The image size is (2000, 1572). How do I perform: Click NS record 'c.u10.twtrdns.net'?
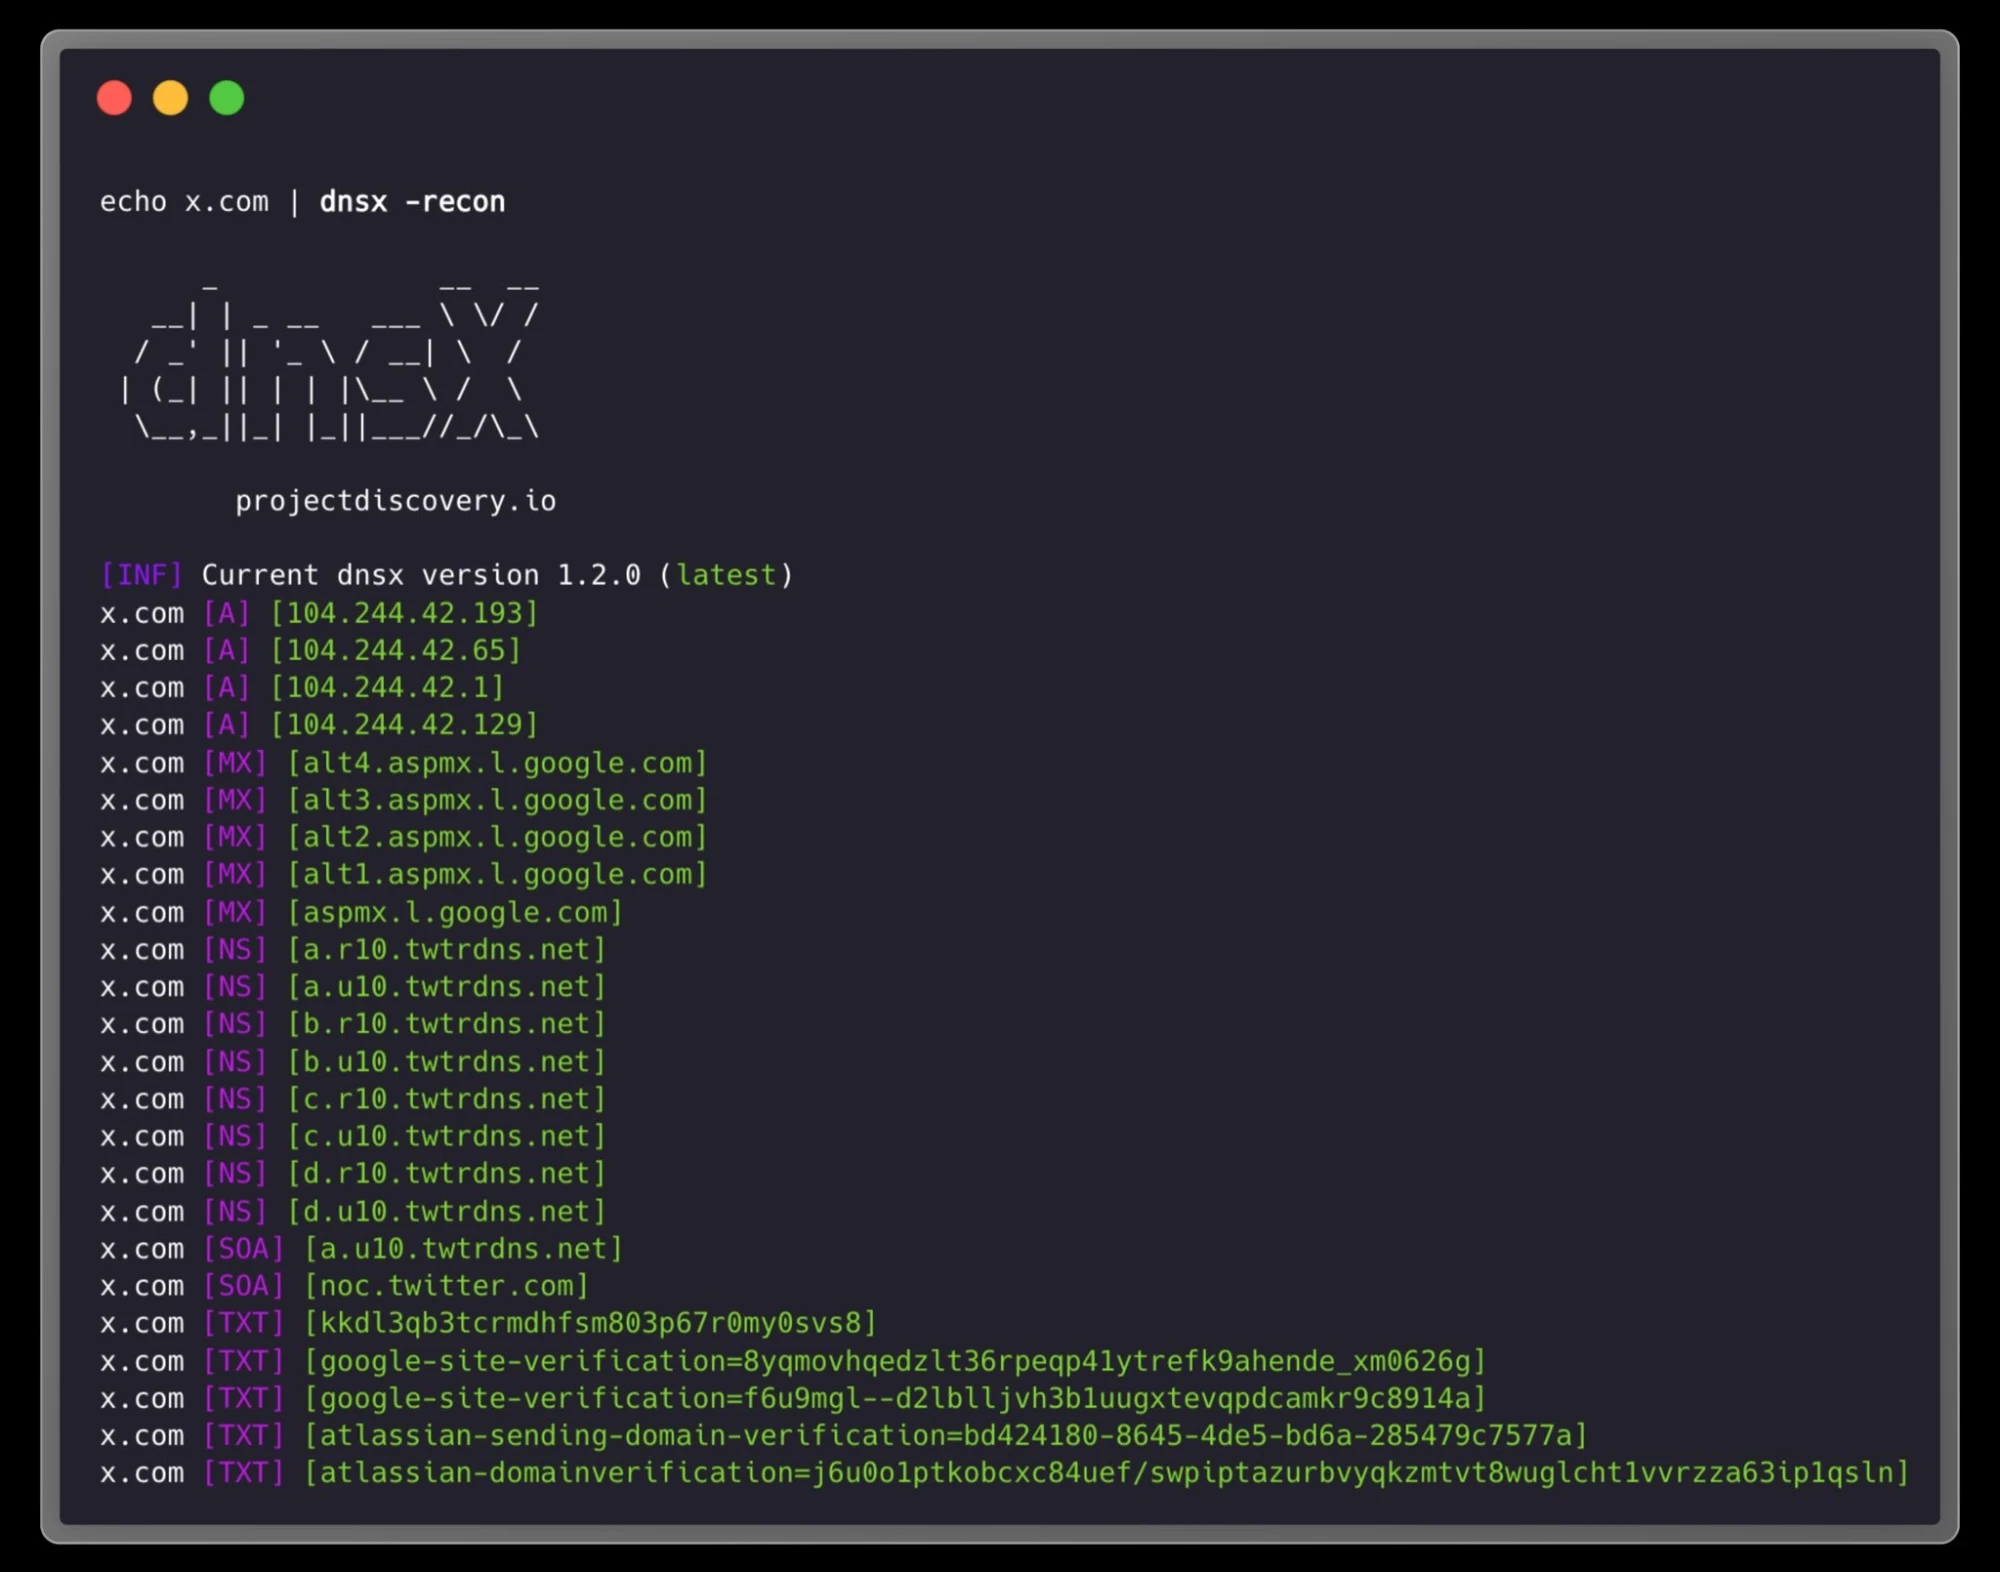[x=447, y=1136]
